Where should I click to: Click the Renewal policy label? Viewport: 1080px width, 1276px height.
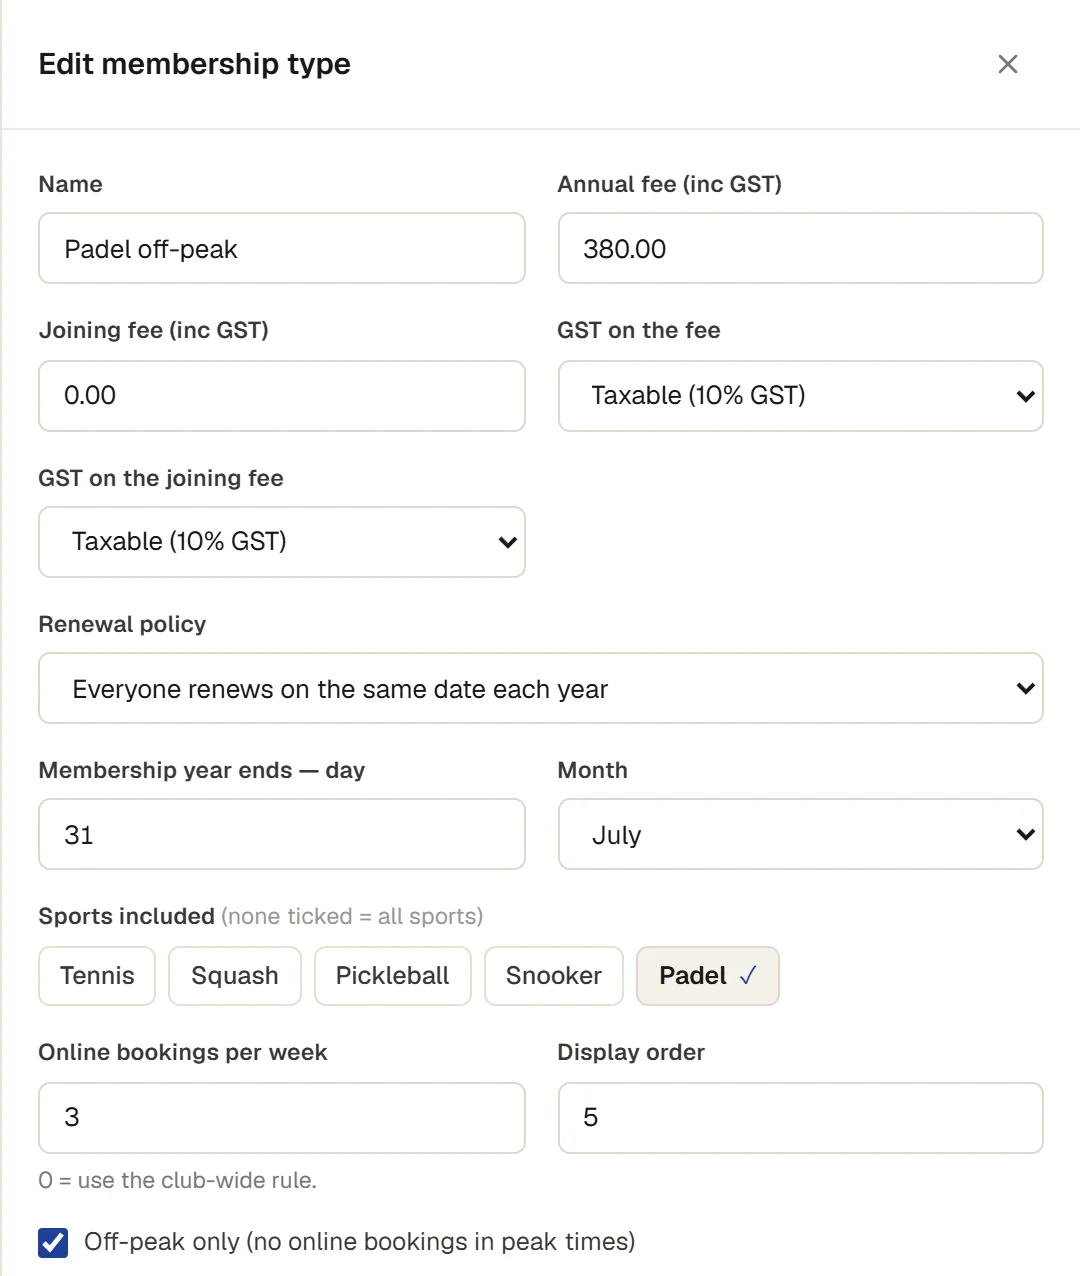(x=122, y=624)
